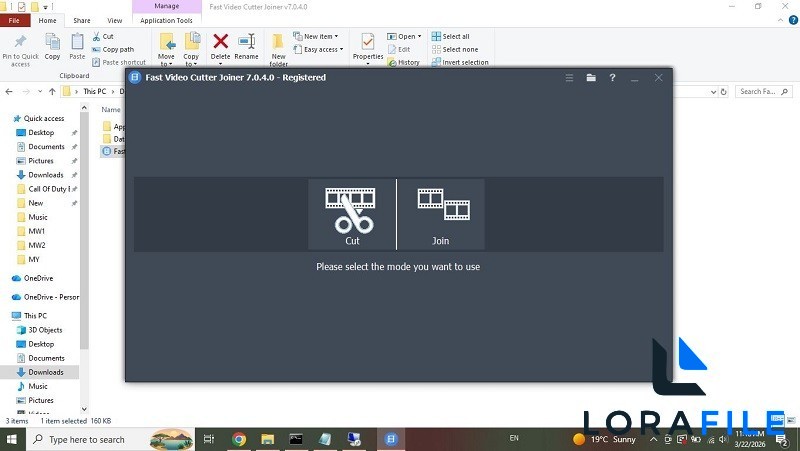Open 3D Objects under This PC
The image size is (800, 451).
point(40,330)
